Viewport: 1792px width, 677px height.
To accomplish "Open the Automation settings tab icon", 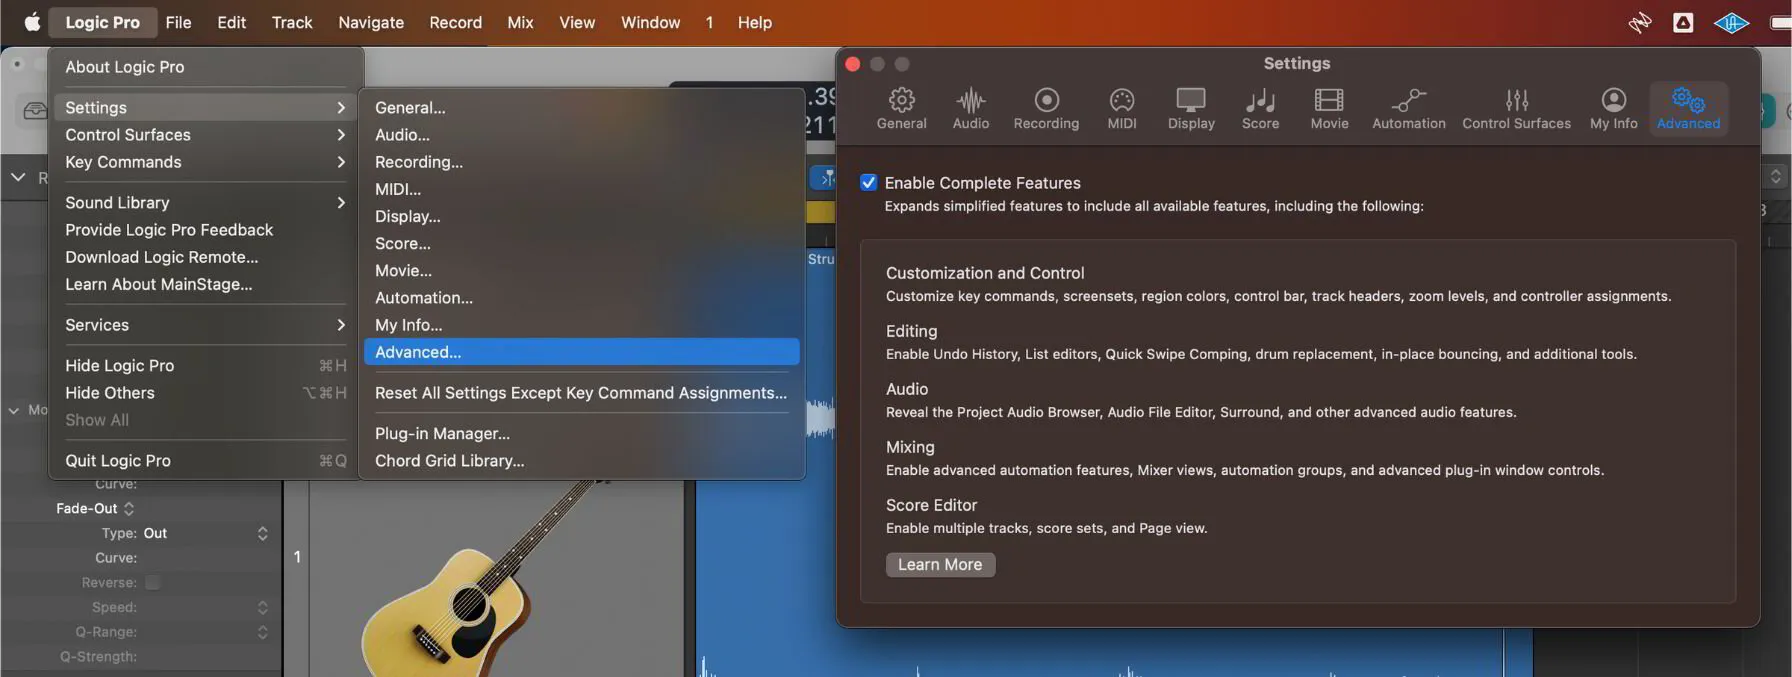I will pos(1408,108).
